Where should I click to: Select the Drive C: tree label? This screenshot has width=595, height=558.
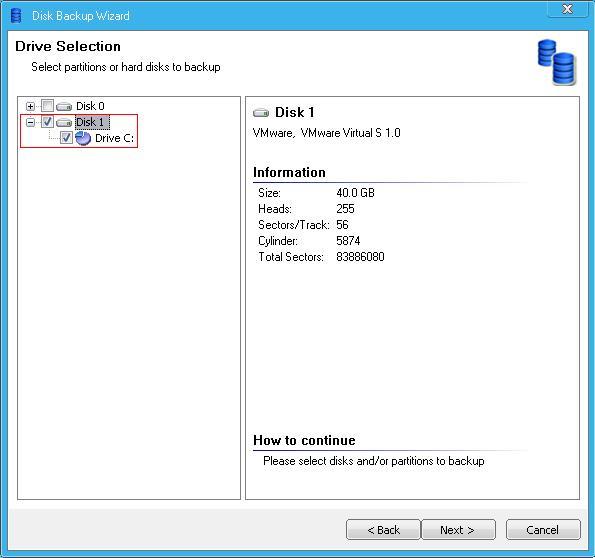(114, 138)
